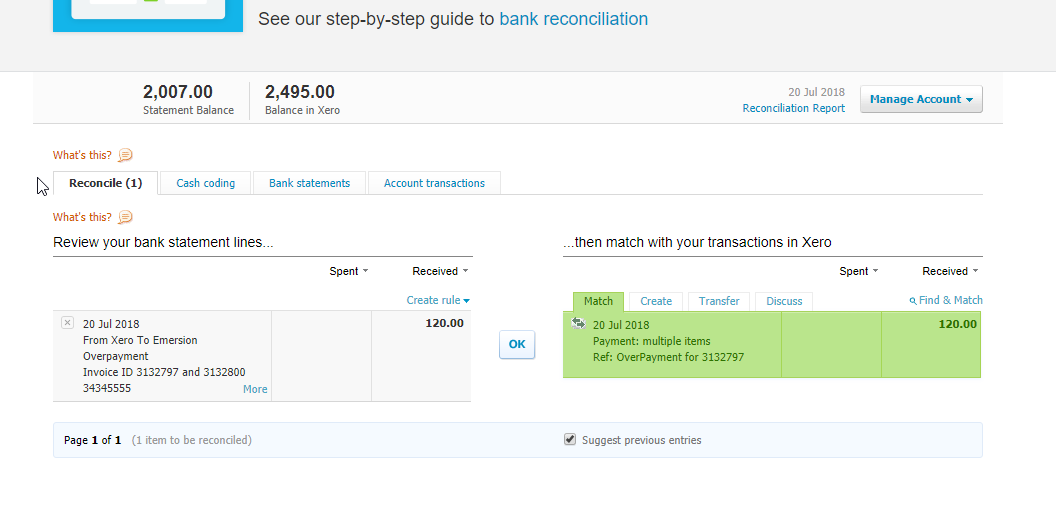Dismiss the bank statement line with the X icon
Image resolution: width=1056 pixels, height=515 pixels.
pyautogui.click(x=67, y=323)
